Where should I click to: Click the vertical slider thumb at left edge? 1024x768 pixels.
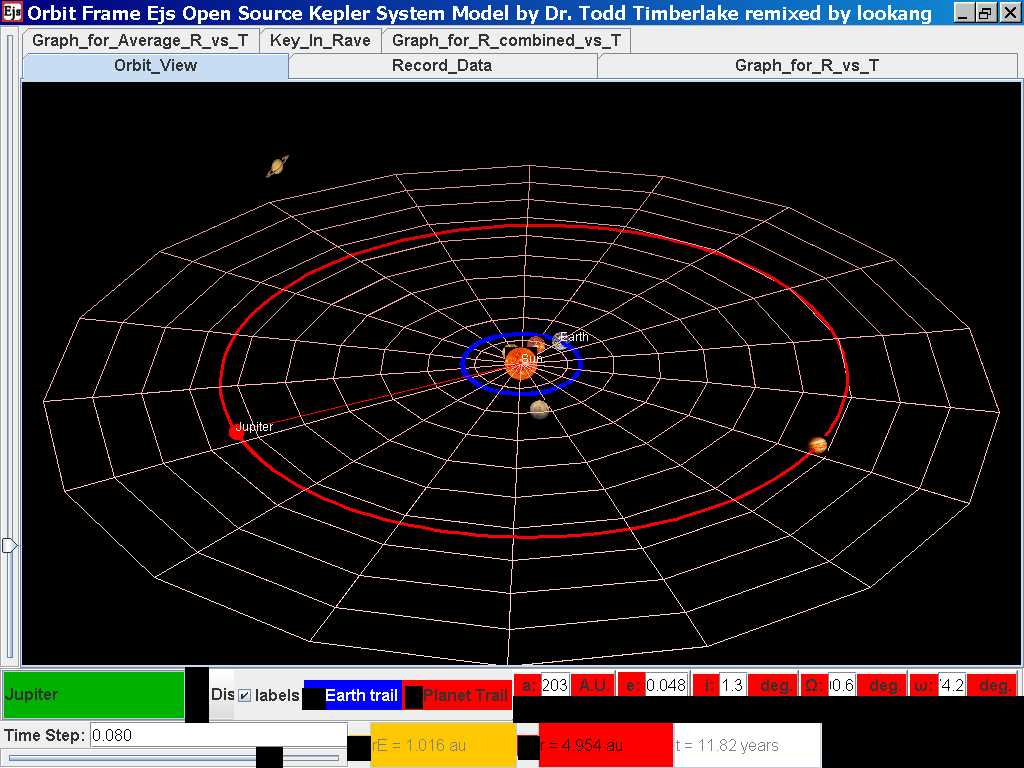click(9, 545)
